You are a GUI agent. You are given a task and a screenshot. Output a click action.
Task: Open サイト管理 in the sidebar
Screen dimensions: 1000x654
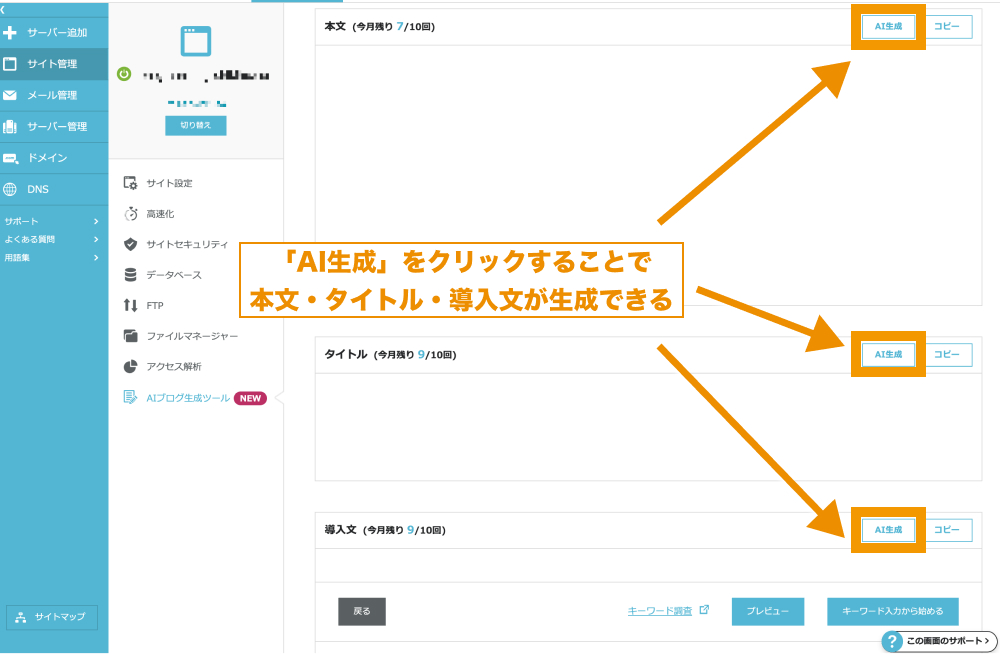click(54, 64)
